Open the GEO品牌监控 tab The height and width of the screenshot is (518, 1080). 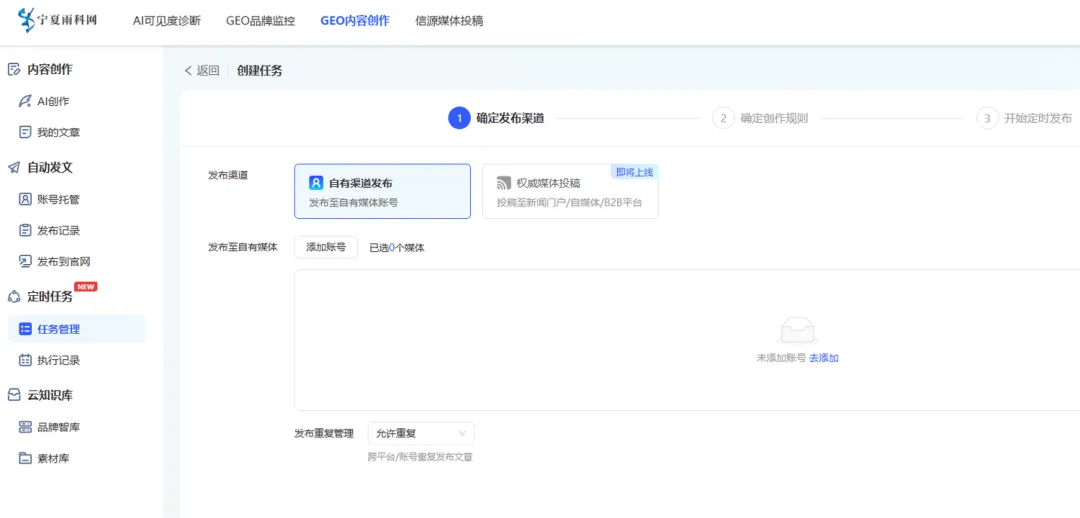(x=260, y=21)
